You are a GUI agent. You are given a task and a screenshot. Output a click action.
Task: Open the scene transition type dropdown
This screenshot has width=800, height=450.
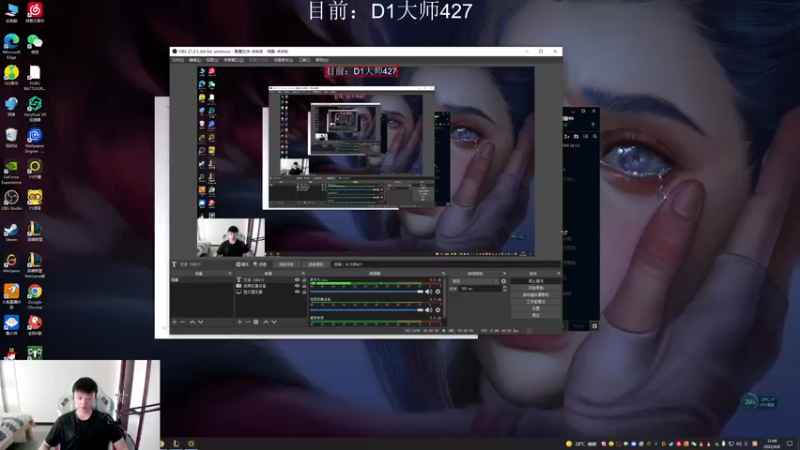pos(474,281)
